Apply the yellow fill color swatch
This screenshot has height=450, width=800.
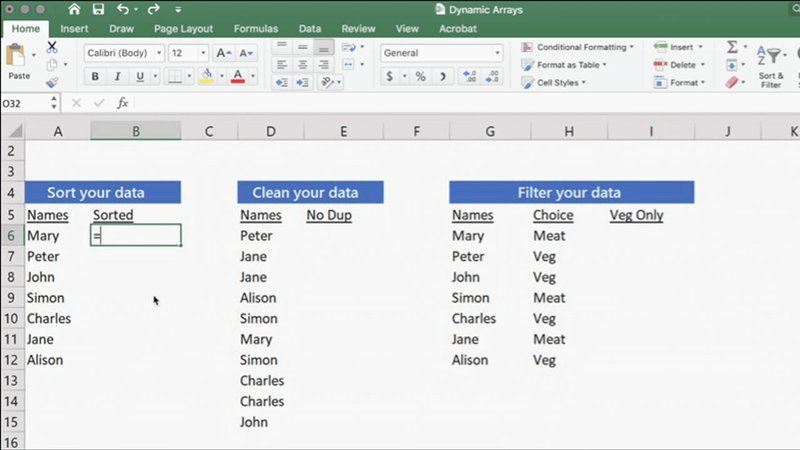[x=206, y=77]
